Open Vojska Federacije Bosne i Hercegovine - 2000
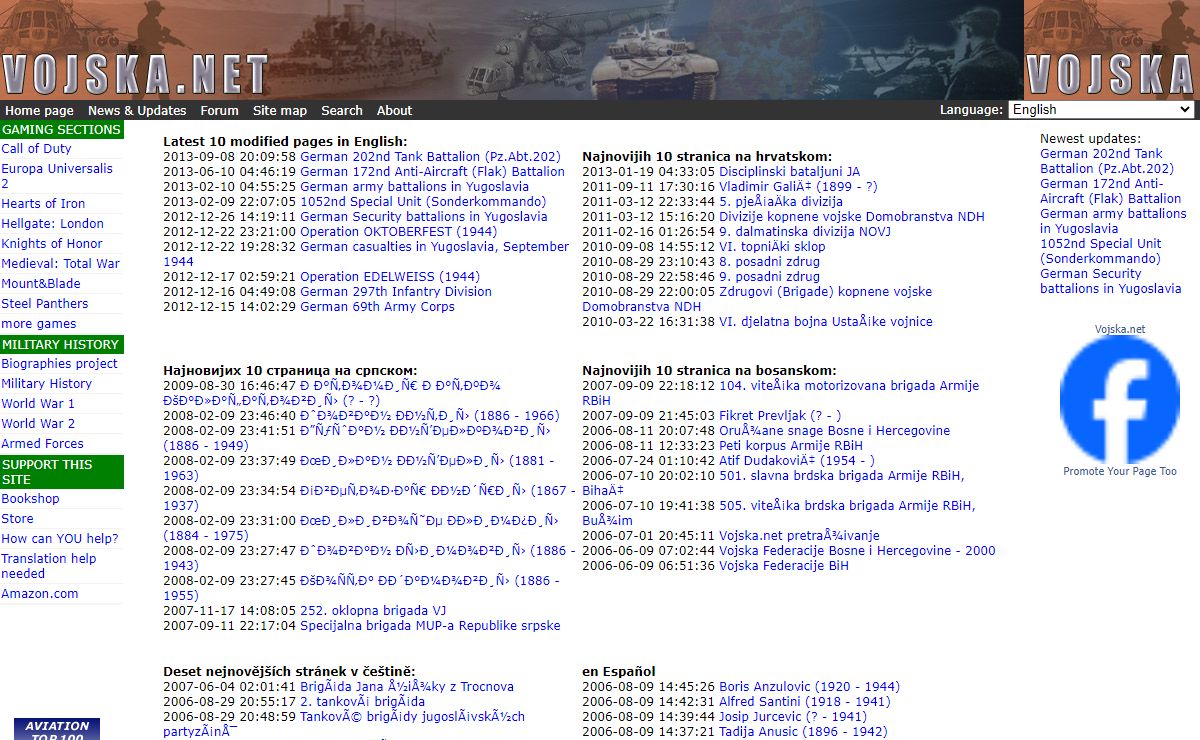 tap(857, 551)
